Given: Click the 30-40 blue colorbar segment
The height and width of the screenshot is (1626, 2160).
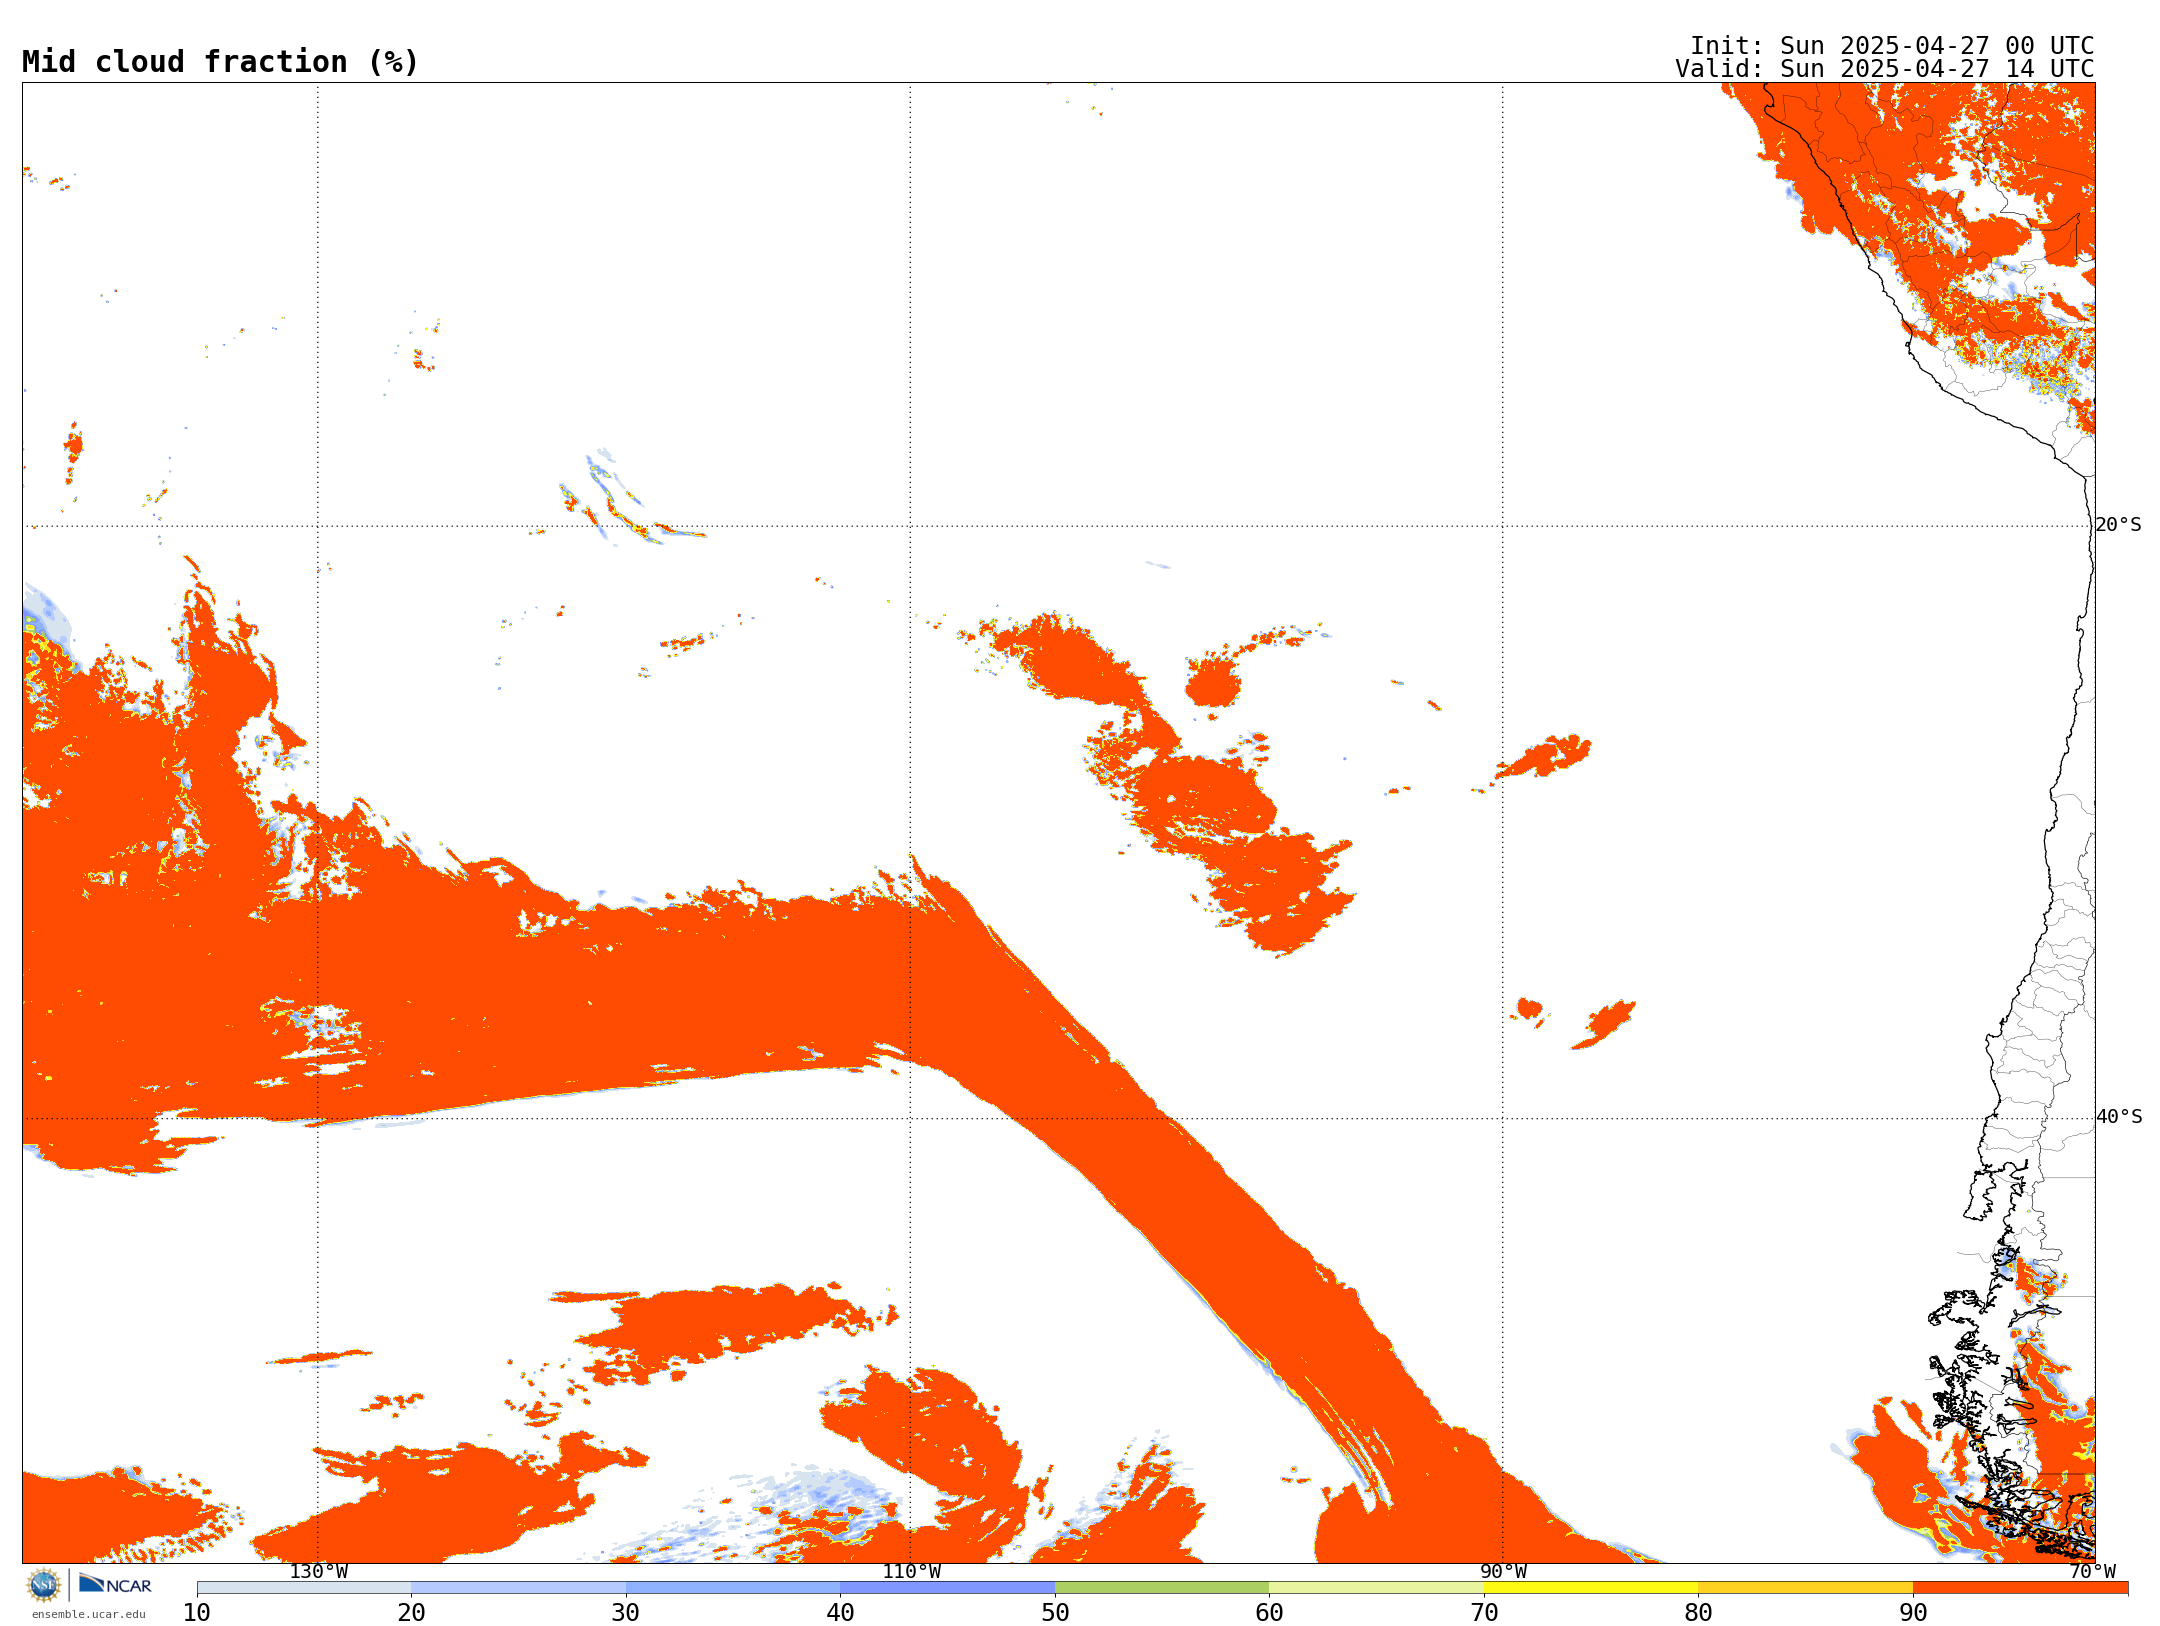Looking at the screenshot, I should pyautogui.click(x=733, y=1588).
